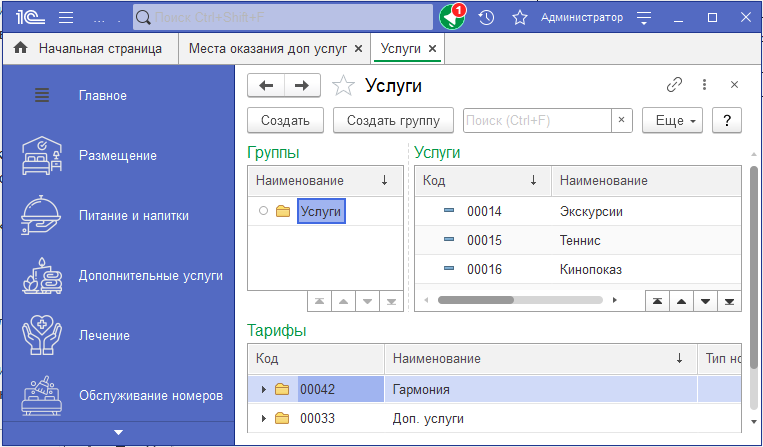Go to Начальная страница tab
763x447 pixels.
click(x=99, y=48)
